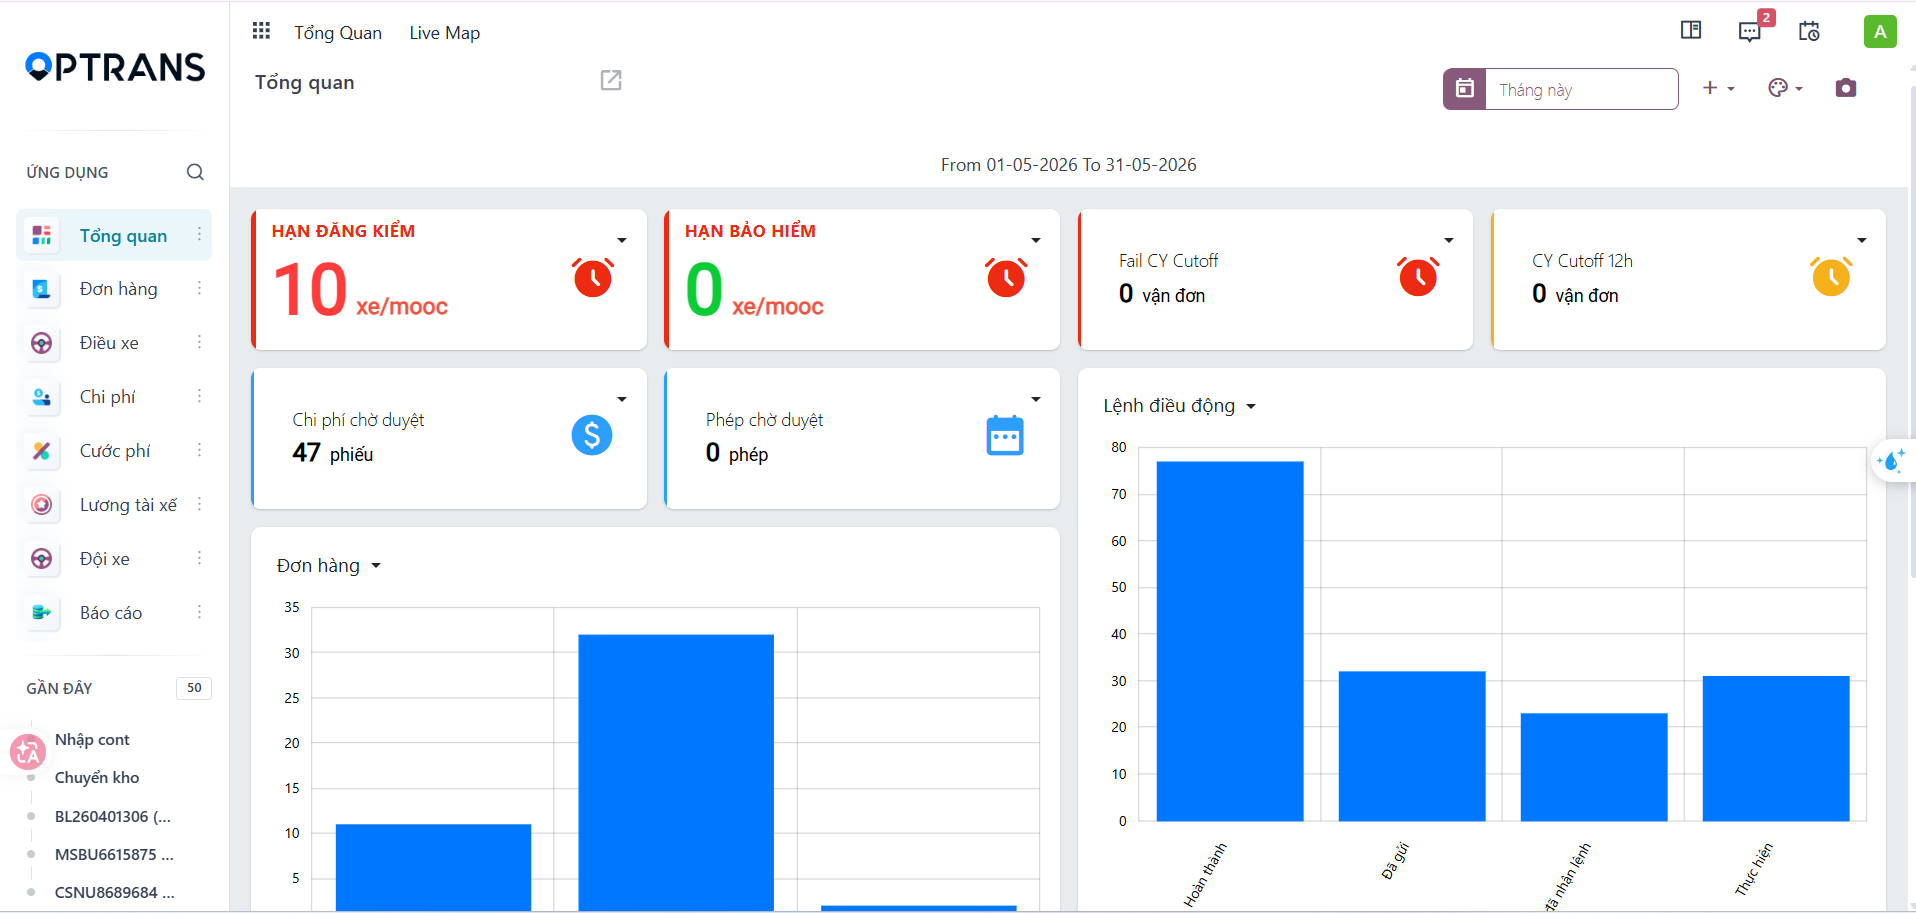The width and height of the screenshot is (1916, 913).
Task: Expand the Lệnh điều động chart dropdown
Action: click(x=1251, y=407)
